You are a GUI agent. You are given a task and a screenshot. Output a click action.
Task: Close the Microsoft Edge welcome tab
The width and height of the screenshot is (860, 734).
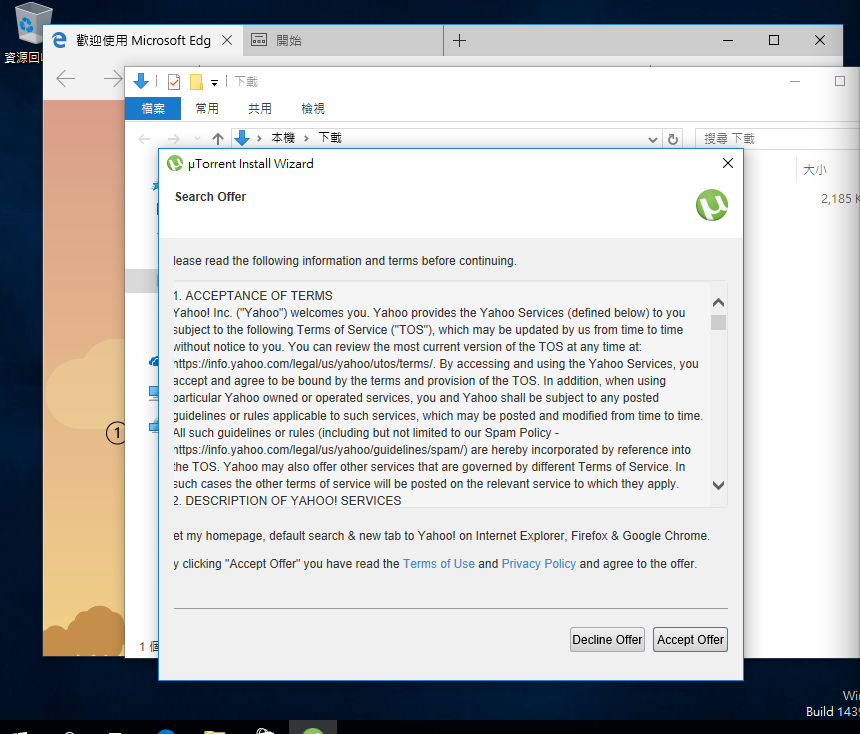[x=227, y=41]
